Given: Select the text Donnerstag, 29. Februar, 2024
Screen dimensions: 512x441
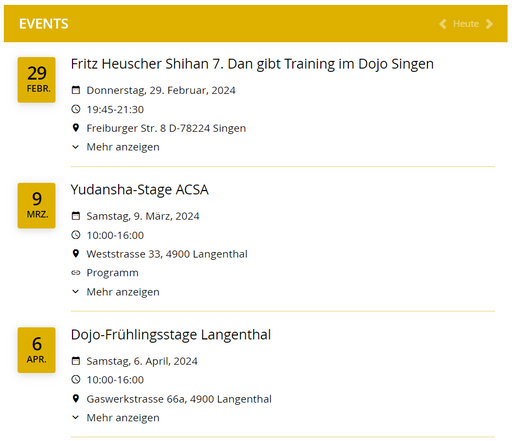Looking at the screenshot, I should [x=161, y=90].
